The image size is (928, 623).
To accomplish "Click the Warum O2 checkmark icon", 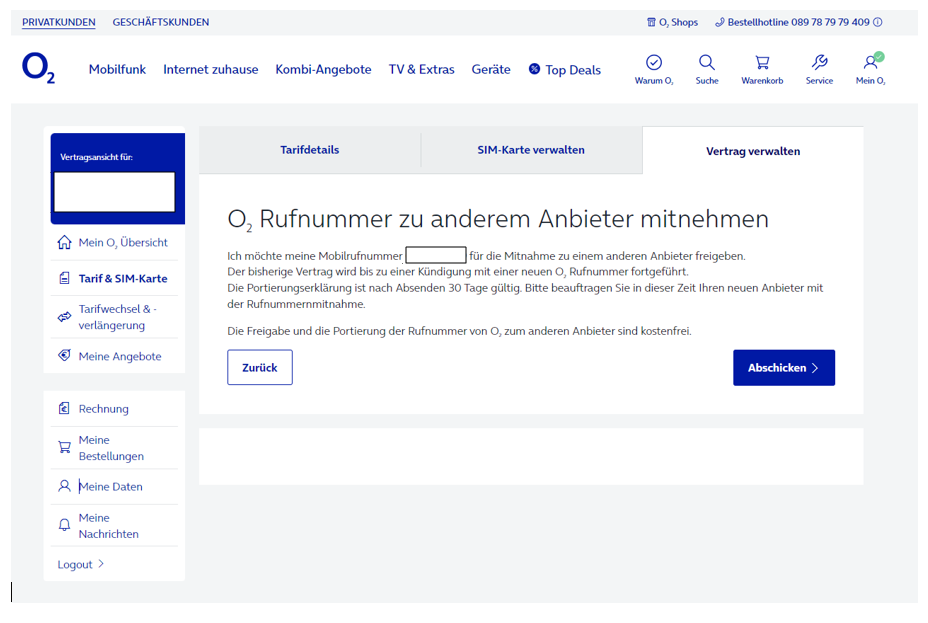I will coord(654,63).
